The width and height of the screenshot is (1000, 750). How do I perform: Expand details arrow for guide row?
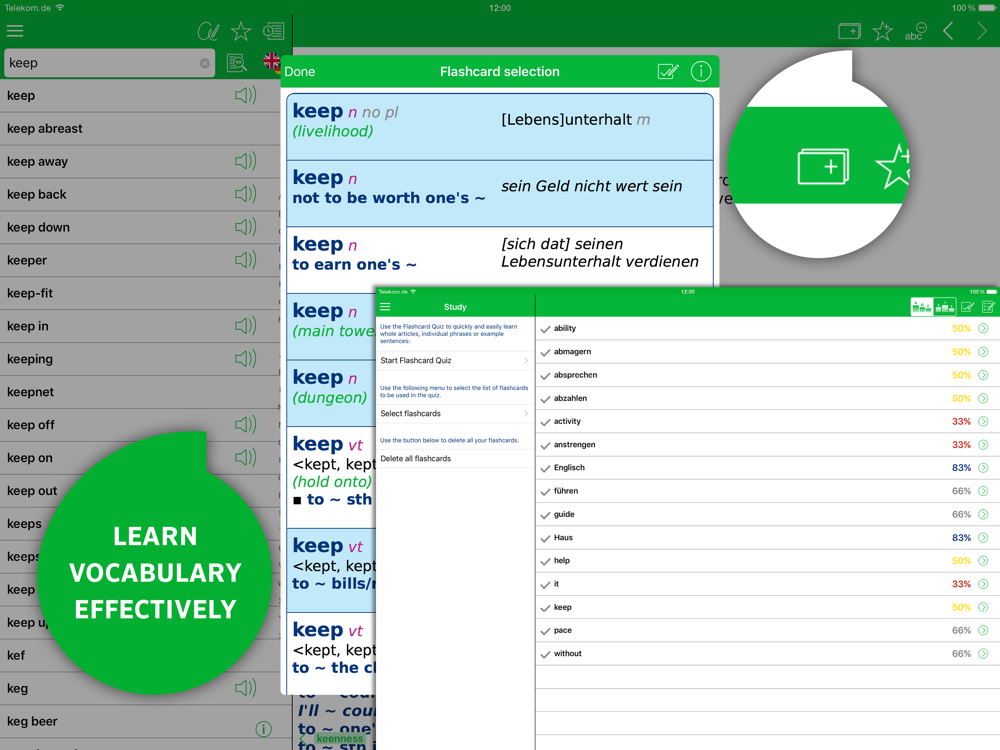pos(983,514)
